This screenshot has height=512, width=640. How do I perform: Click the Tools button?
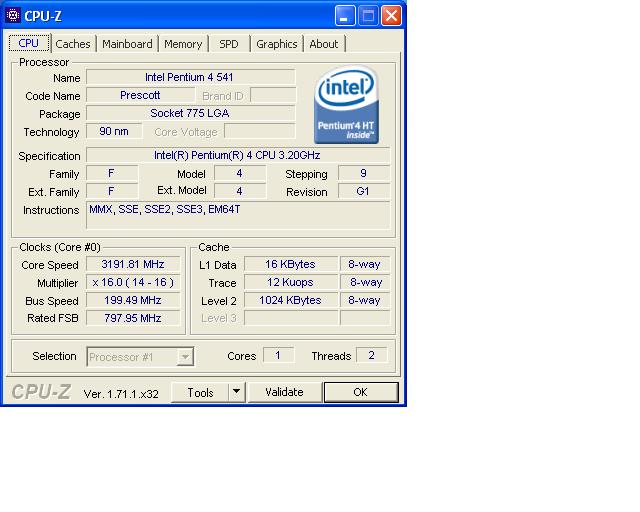coord(200,392)
